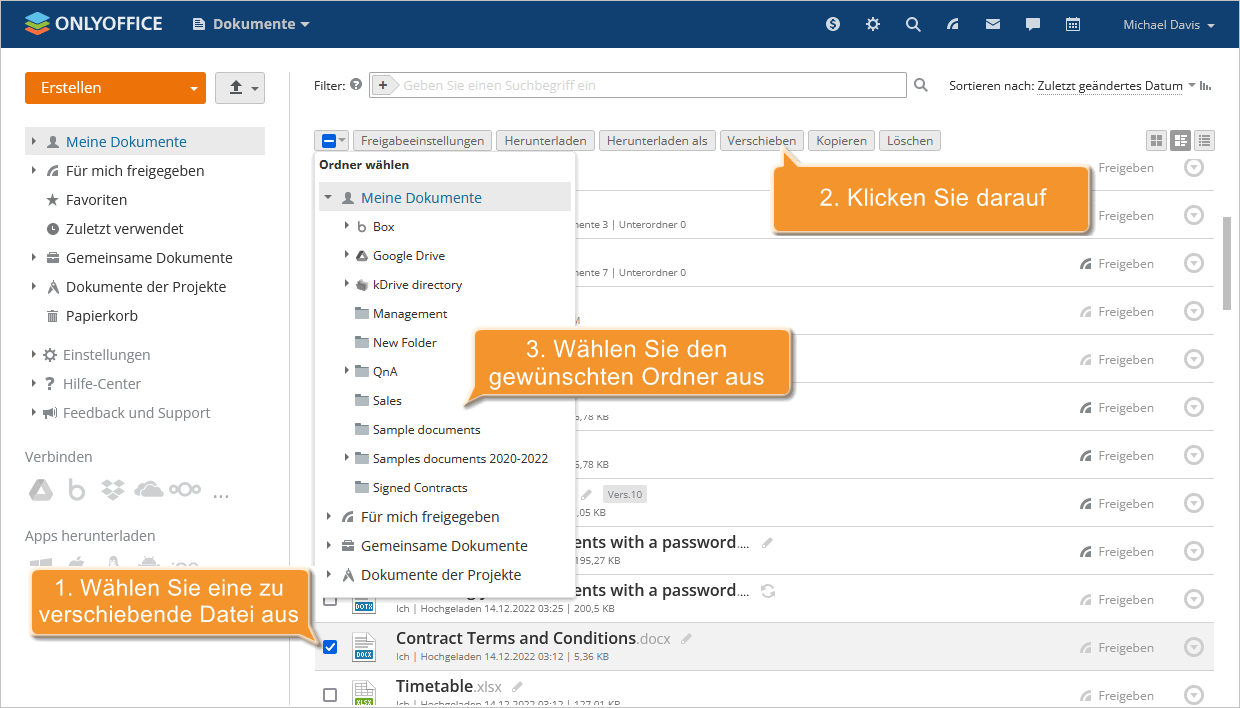This screenshot has height=708, width=1240.
Task: Select Google Drive in the folder picker
Action: pos(409,256)
